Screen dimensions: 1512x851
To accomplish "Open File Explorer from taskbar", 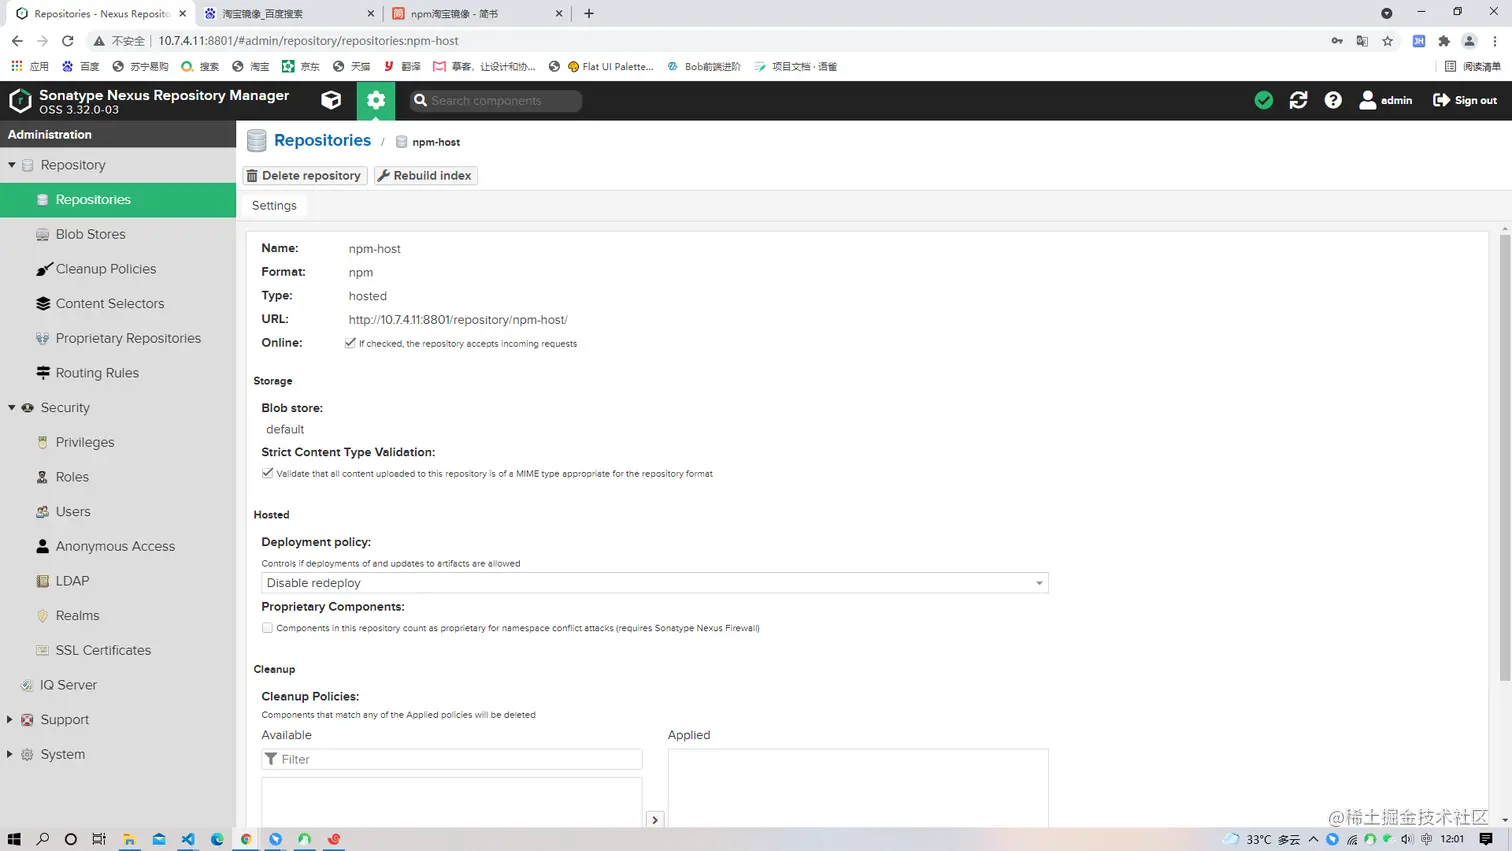I will (x=130, y=839).
